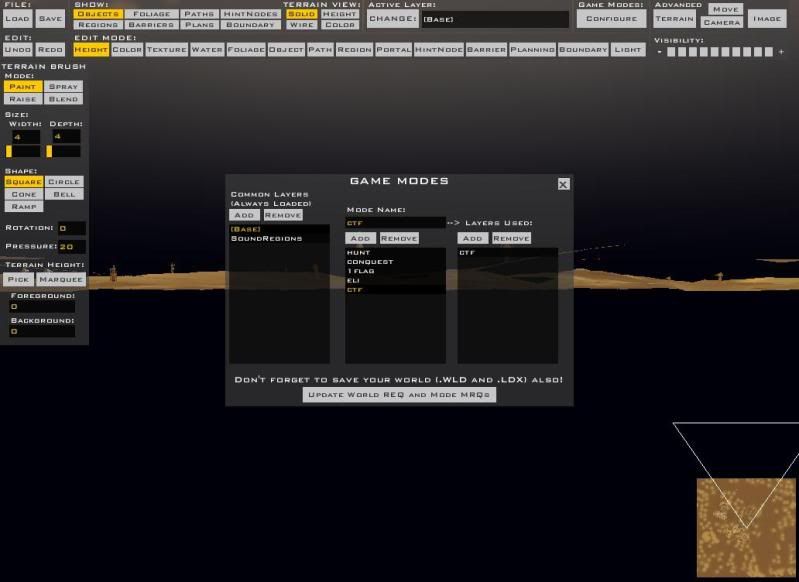The image size is (799, 582).
Task: Adjust the Depth slider
Action: point(63,151)
